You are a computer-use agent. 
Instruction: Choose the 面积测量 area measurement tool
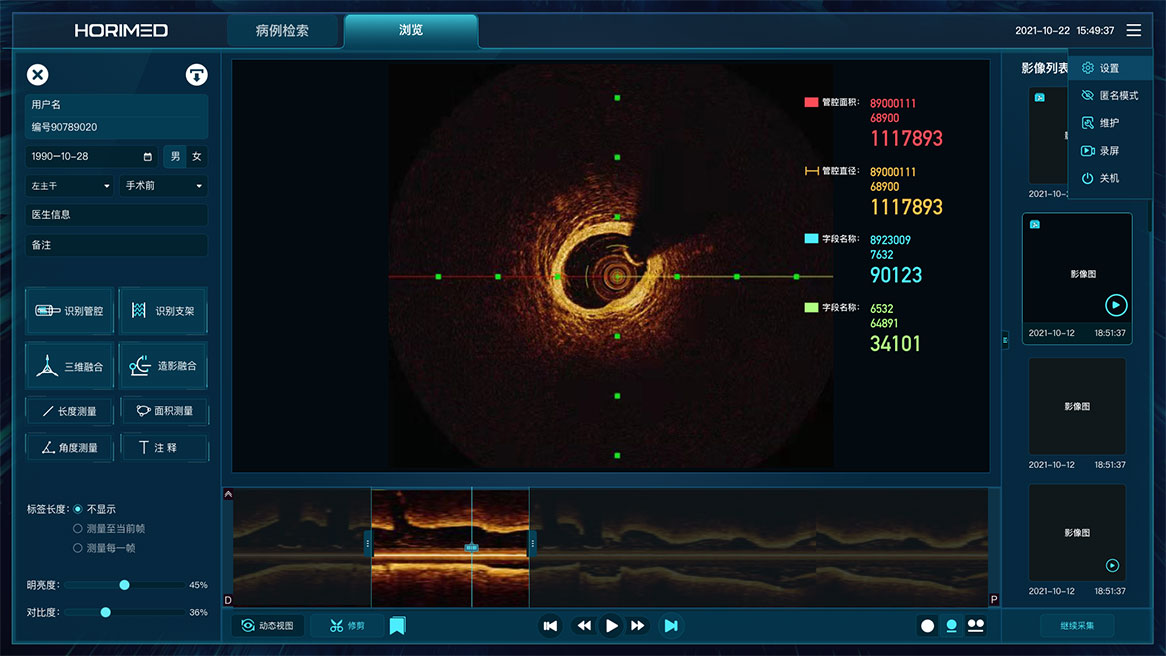point(164,410)
